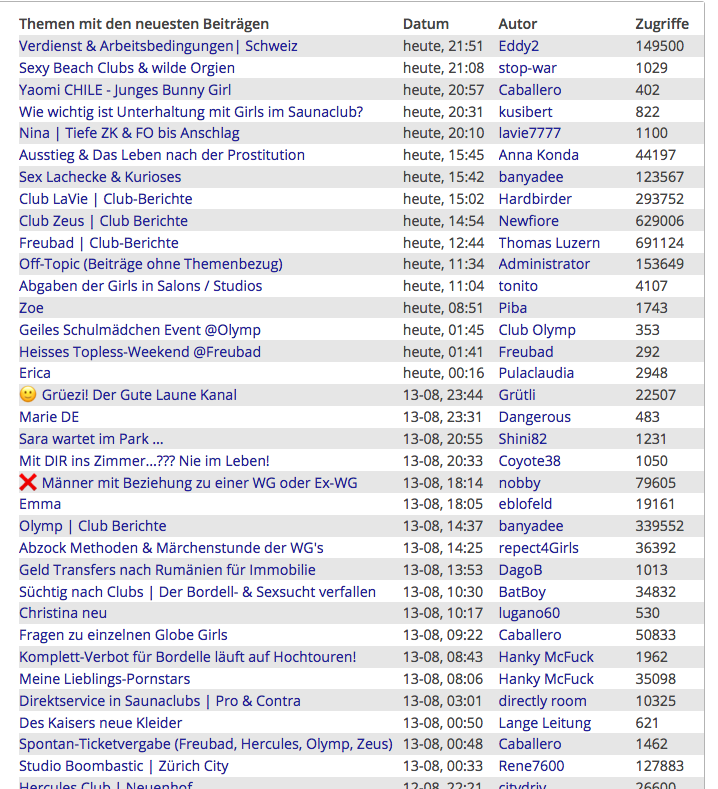
Task: Open 'Abzock Methoden & Märchenstunde der WG's' thread
Action: point(171,548)
